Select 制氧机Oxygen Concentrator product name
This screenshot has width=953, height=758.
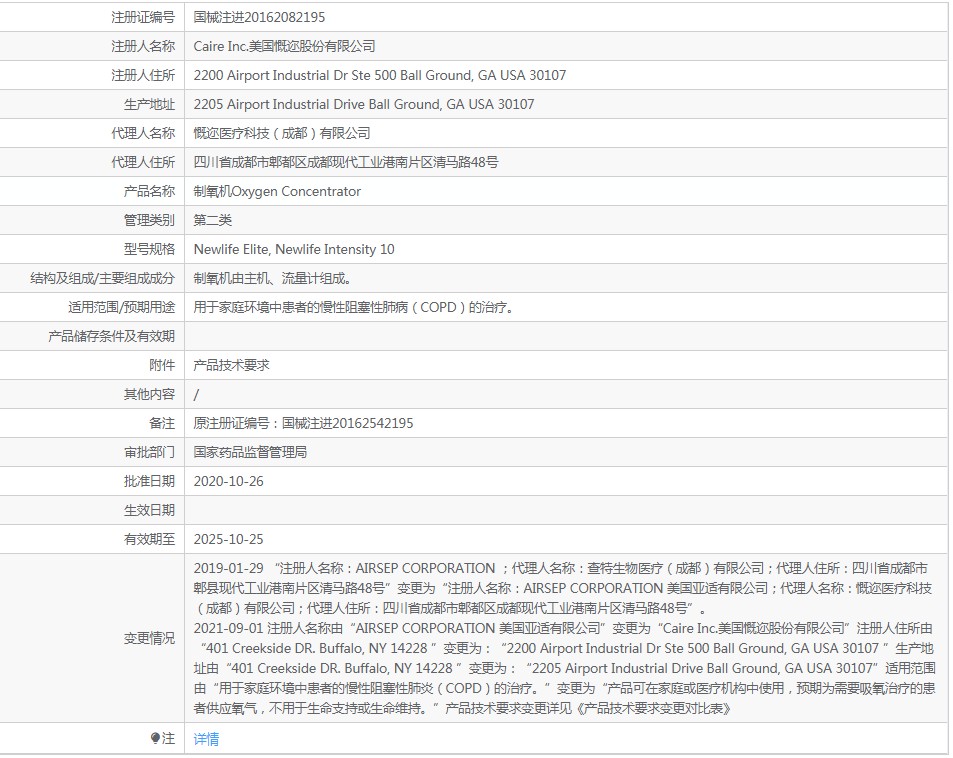tap(277, 191)
